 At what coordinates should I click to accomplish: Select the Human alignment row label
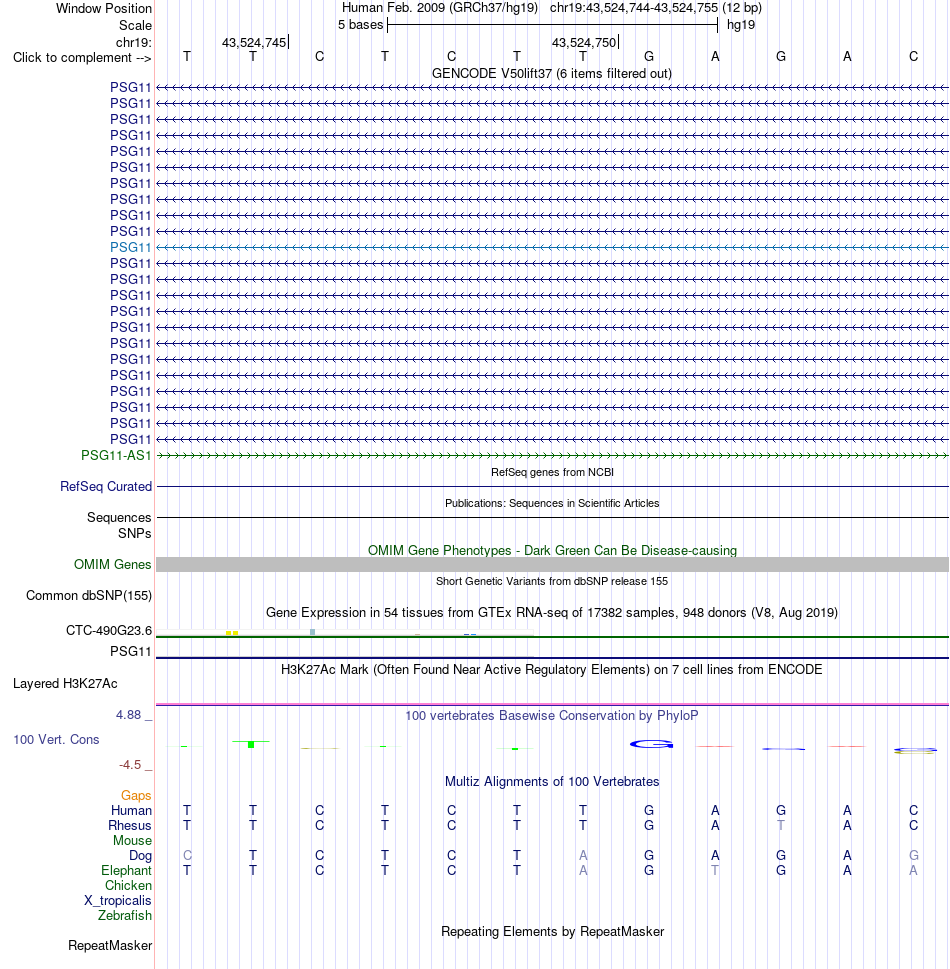click(x=131, y=810)
